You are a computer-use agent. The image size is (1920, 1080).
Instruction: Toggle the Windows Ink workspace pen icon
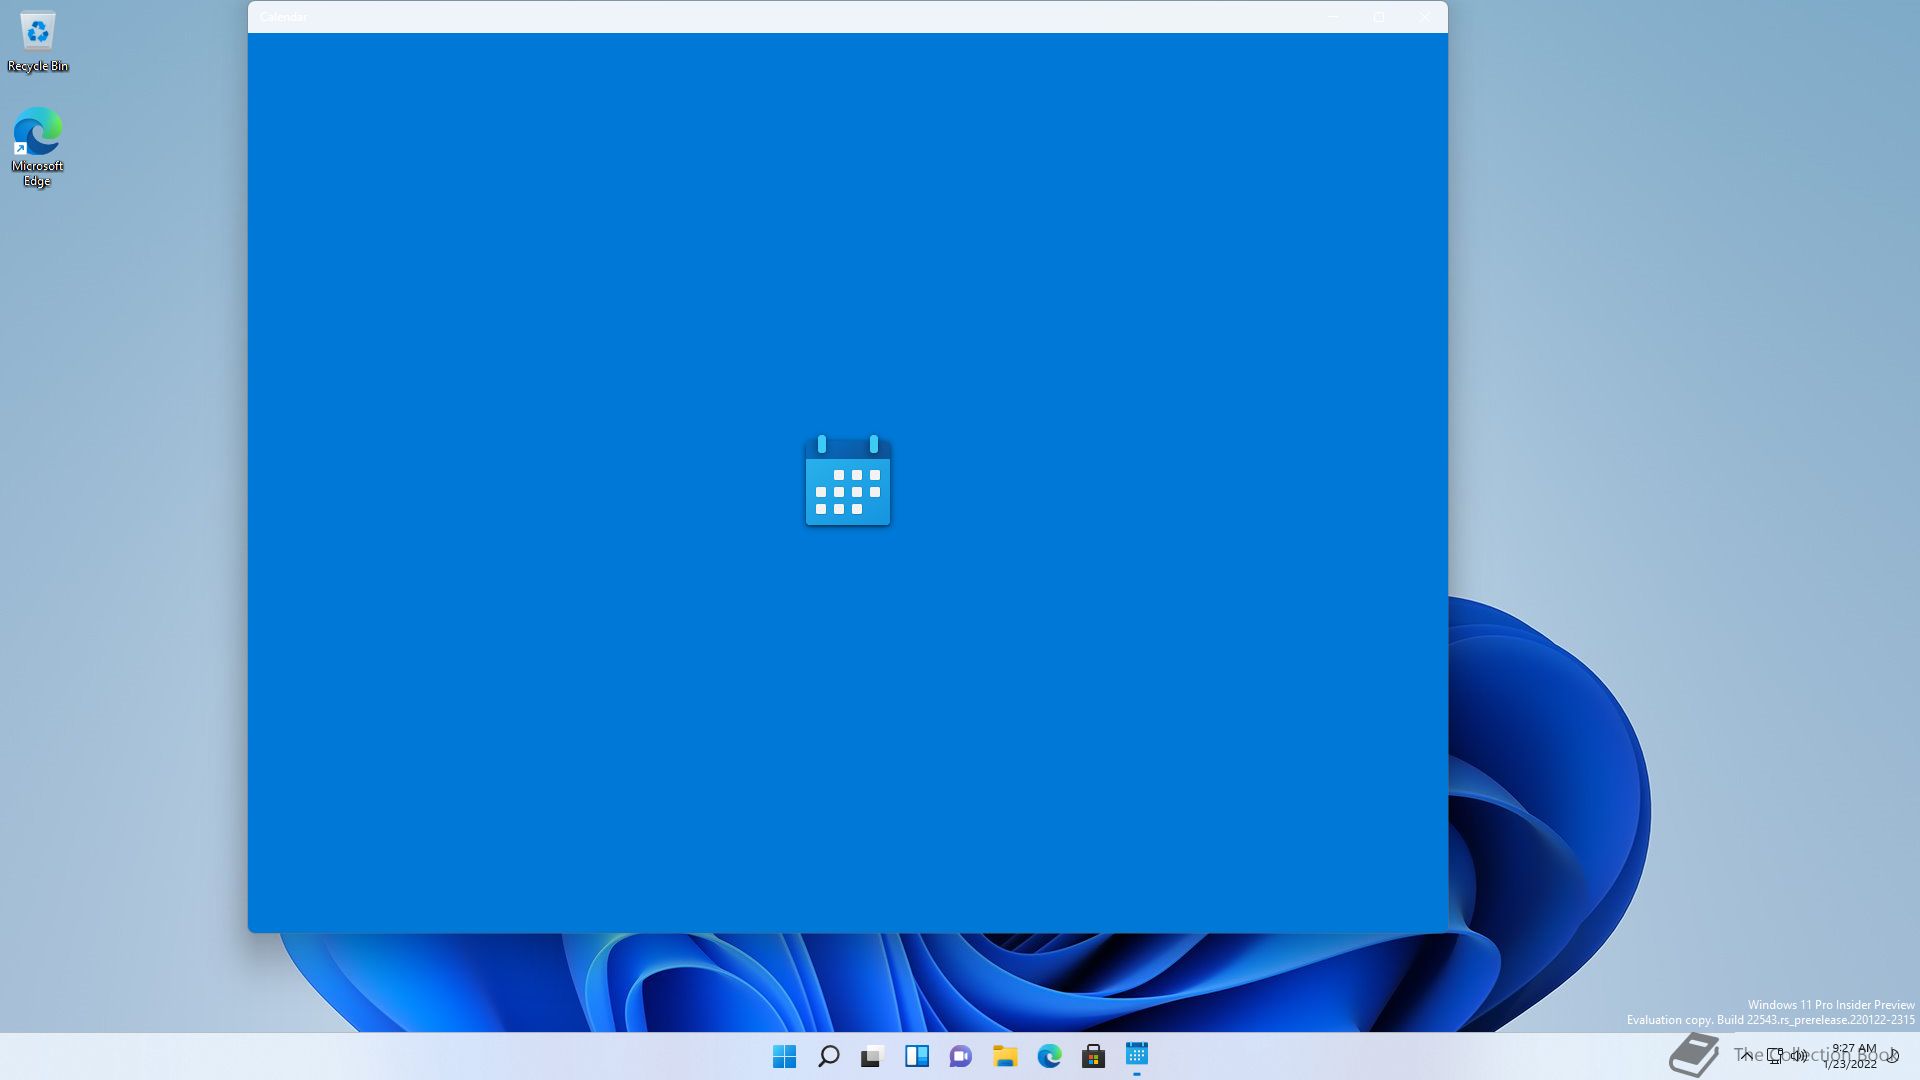[x=1893, y=1056]
